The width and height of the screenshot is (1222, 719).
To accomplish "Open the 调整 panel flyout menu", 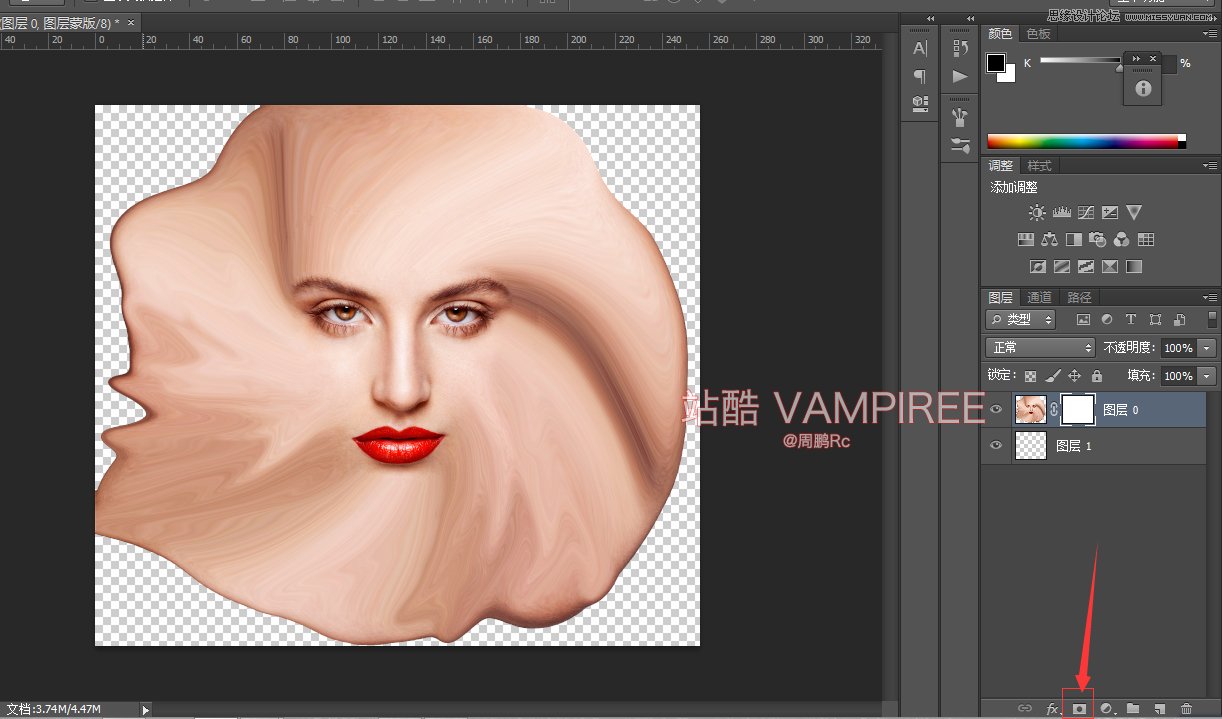I will 1211,166.
